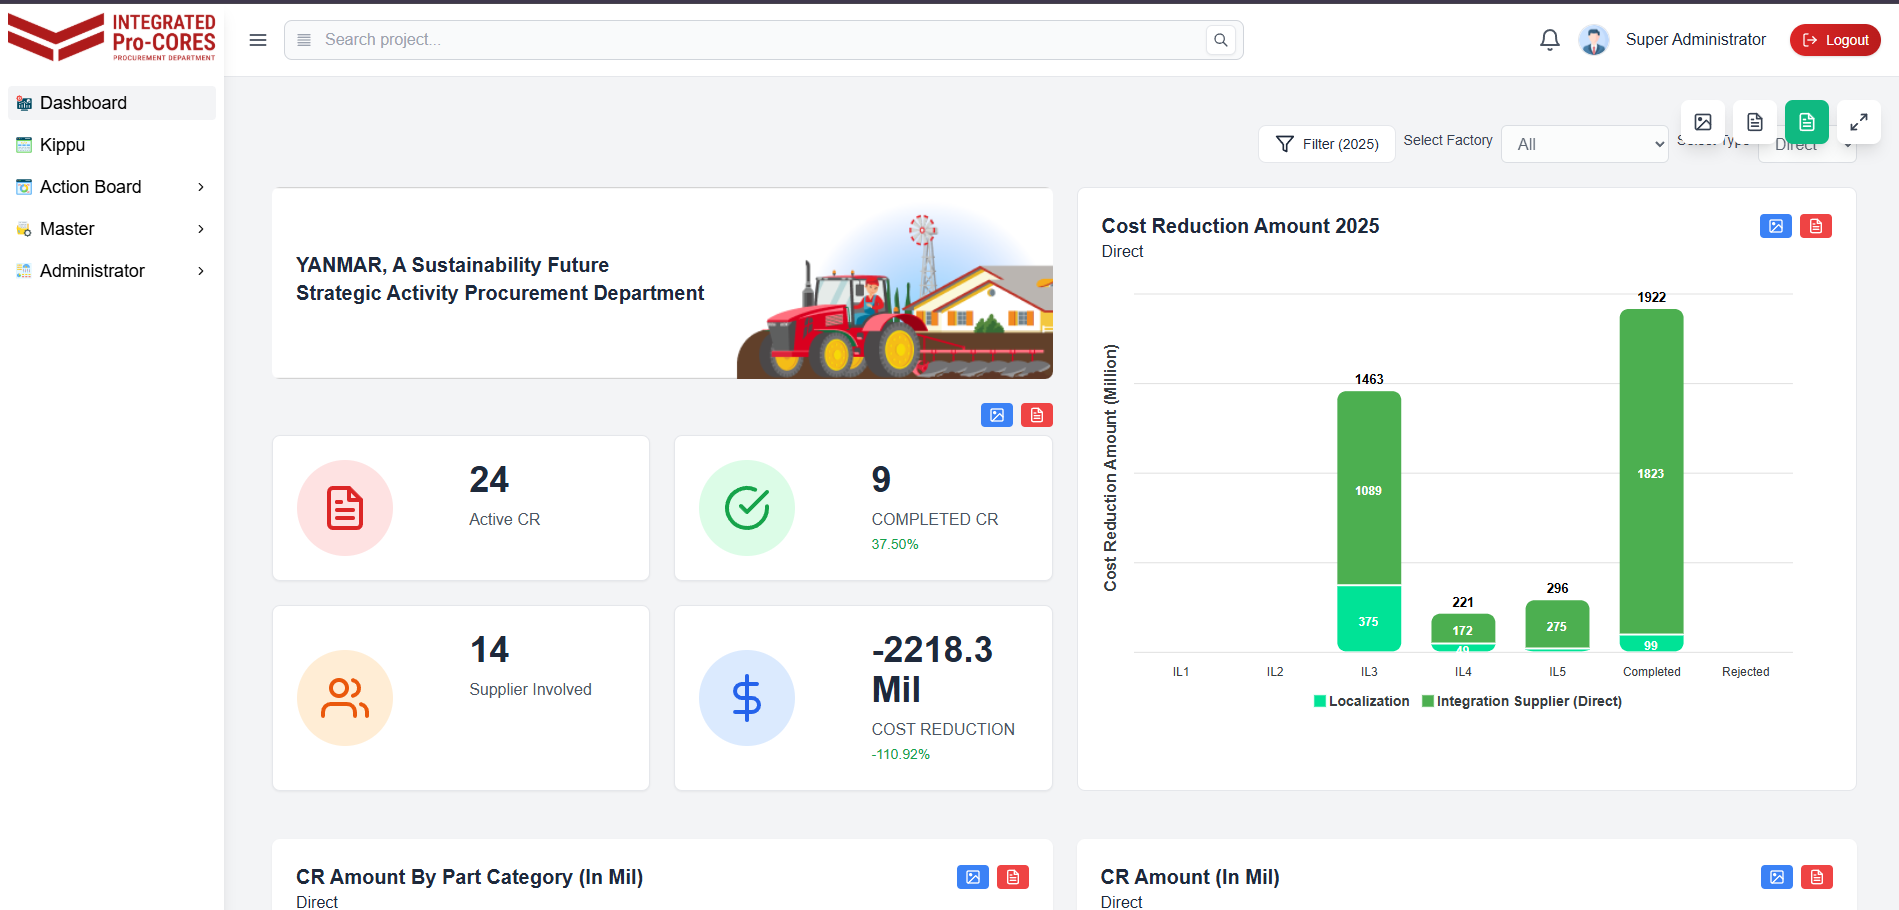Screen dimensions: 1899x910
Task: Click the 14 Supplier Involved value
Action: click(489, 650)
